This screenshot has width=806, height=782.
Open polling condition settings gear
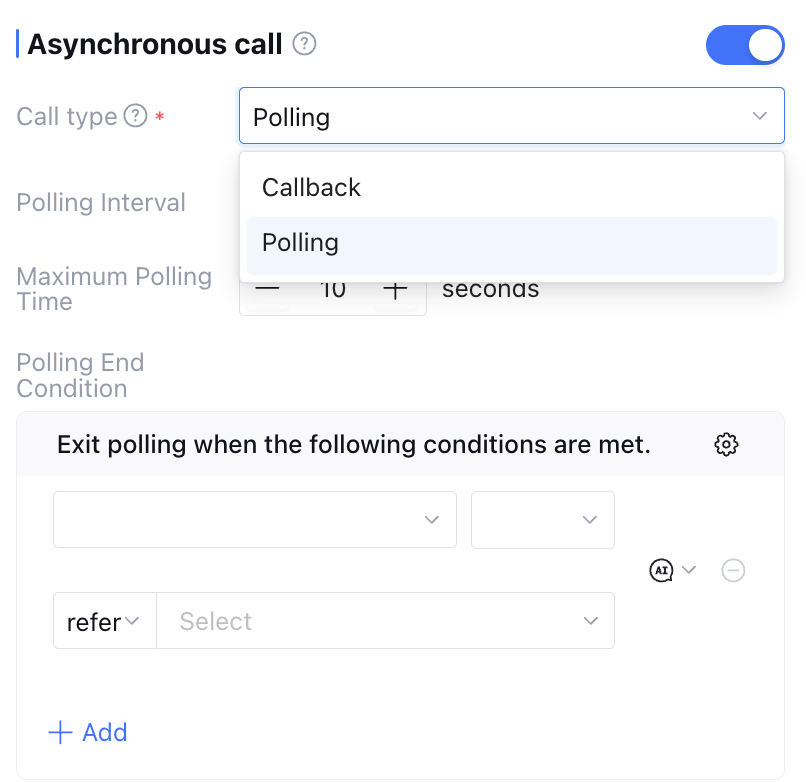tap(726, 445)
